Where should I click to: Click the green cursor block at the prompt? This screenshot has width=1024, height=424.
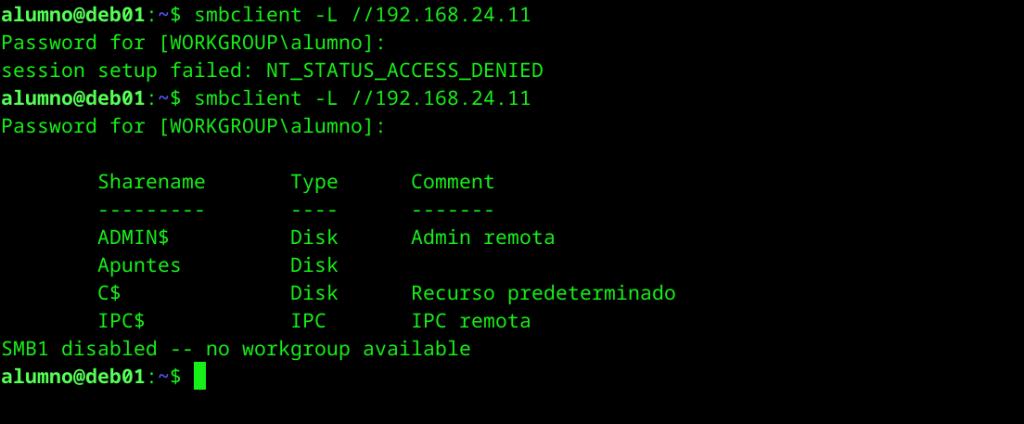click(200, 377)
